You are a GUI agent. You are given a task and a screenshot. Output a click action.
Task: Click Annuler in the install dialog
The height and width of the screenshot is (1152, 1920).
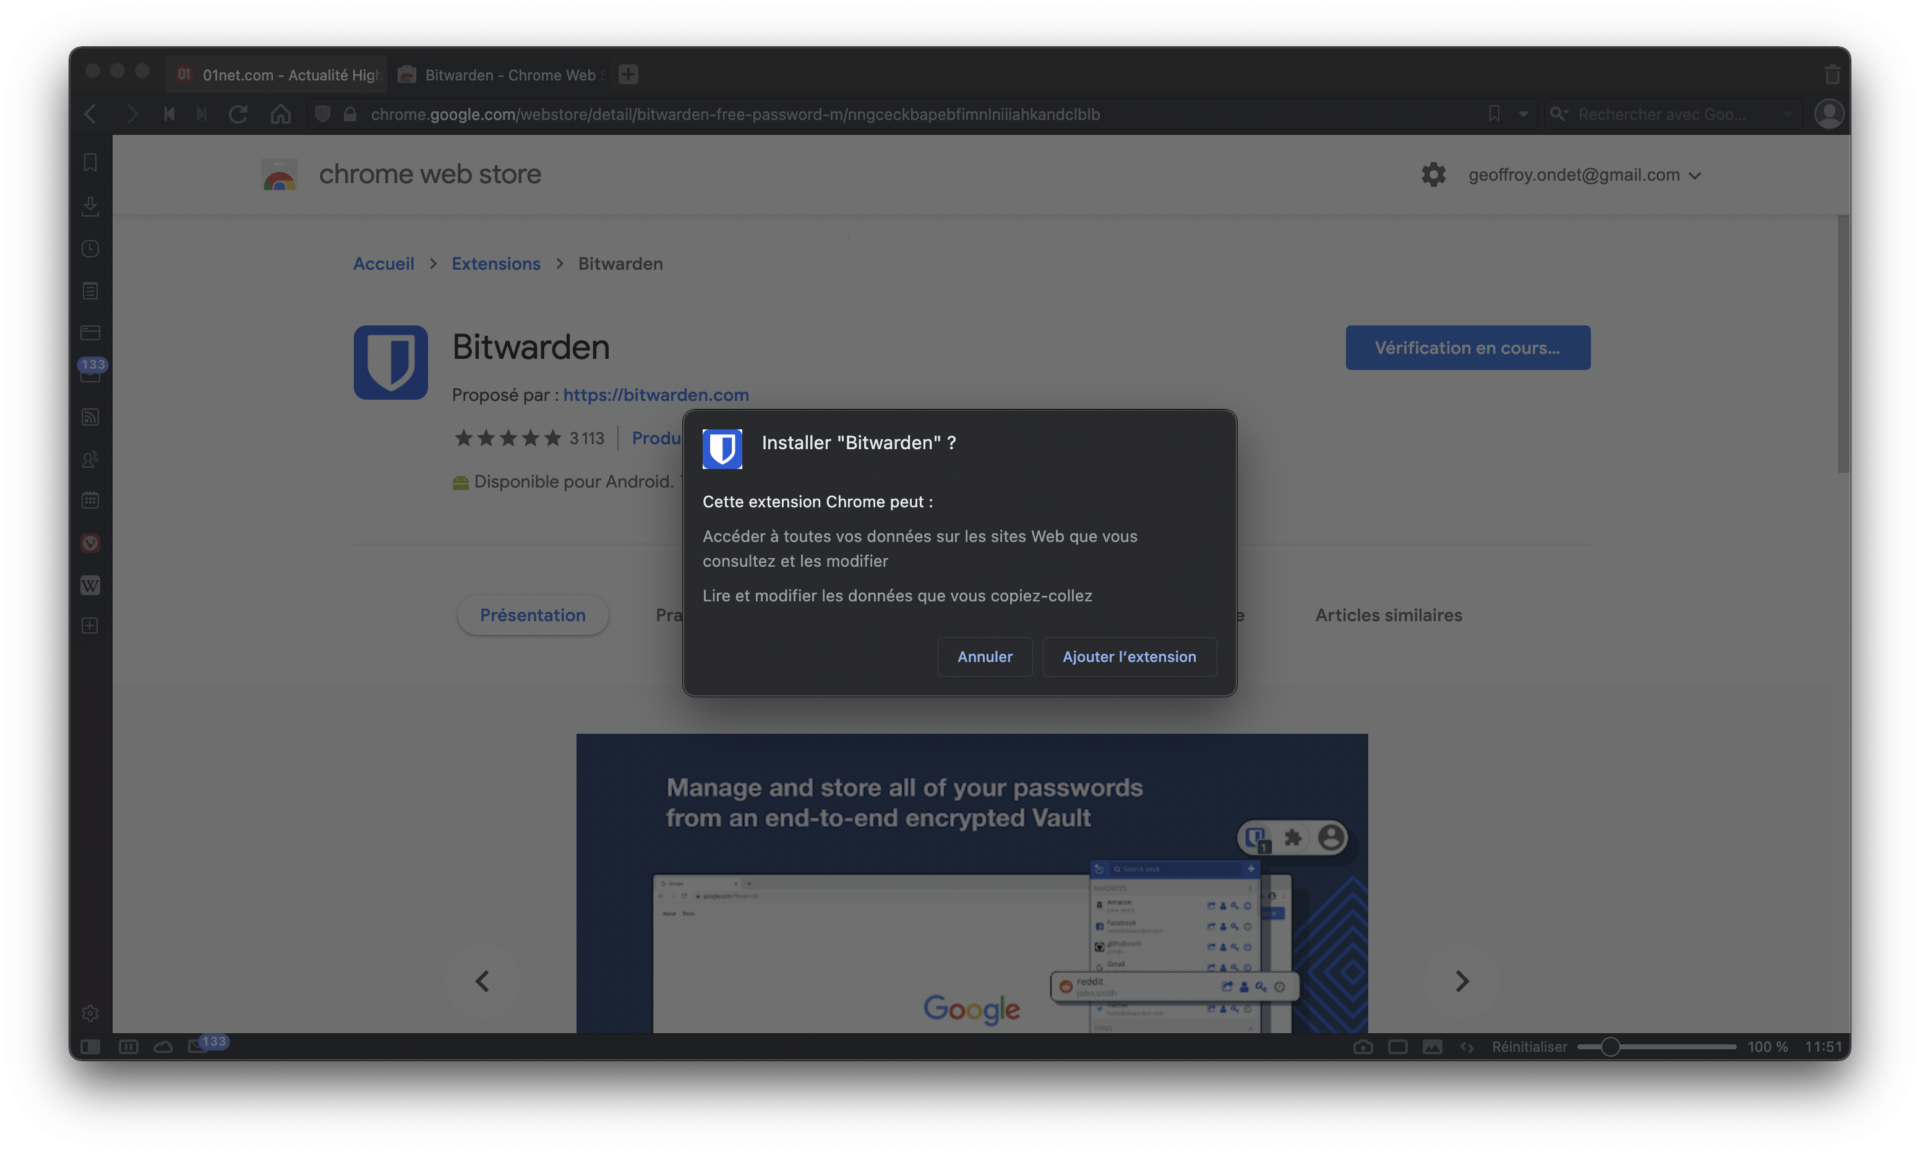click(985, 657)
